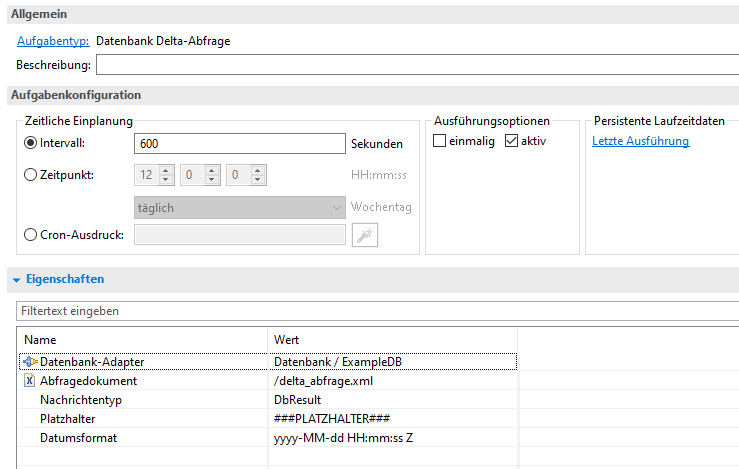
Task: Select the Datenbank-Adapter property row
Action: point(268,362)
